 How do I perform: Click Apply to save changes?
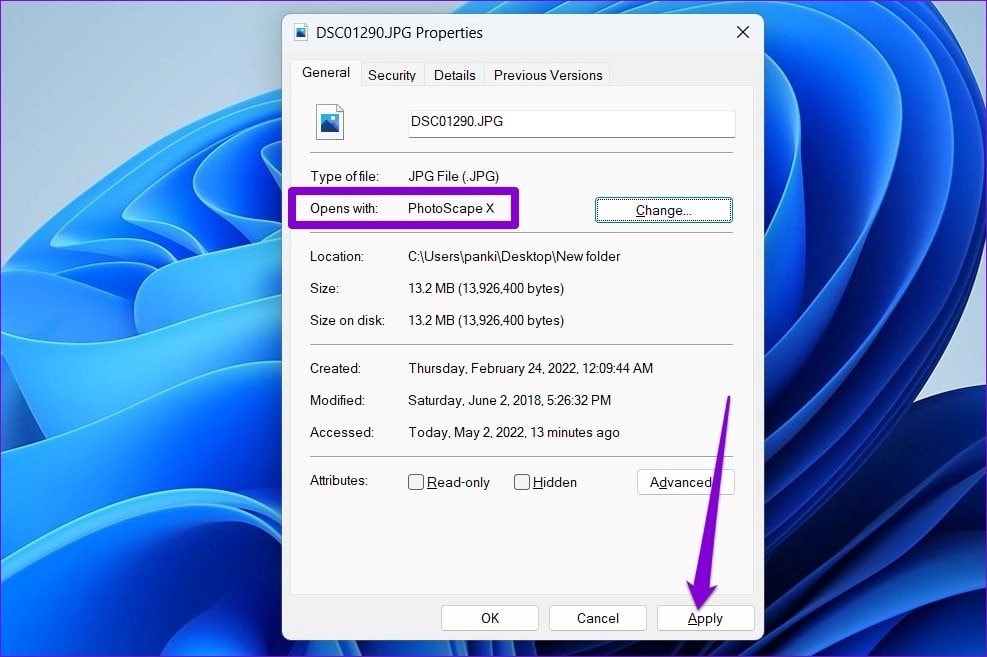[705, 618]
